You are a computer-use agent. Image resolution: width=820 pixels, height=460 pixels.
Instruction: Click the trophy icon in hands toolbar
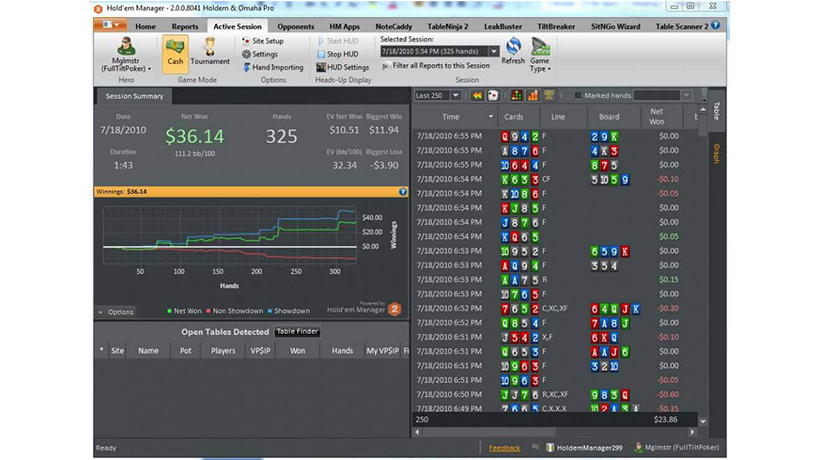pyautogui.click(x=549, y=95)
